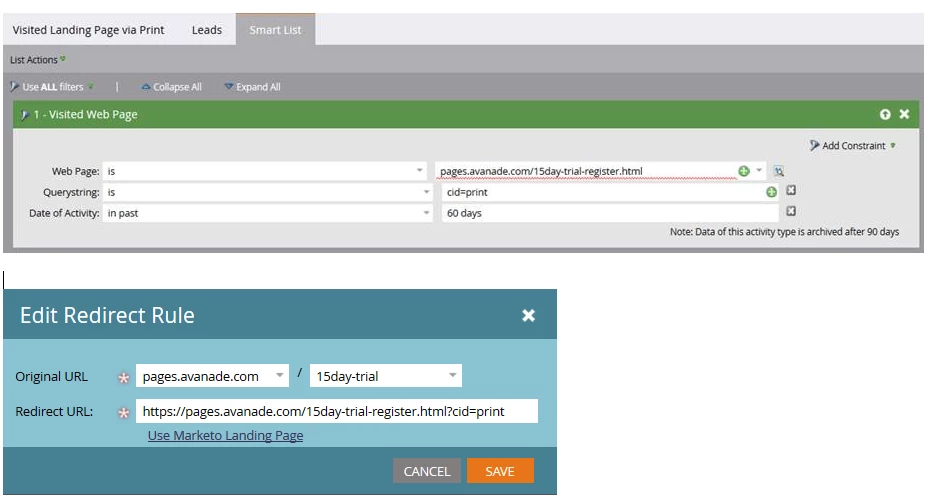This screenshot has width=935, height=502.
Task: Click the Expand All arrow icon
Action: point(228,87)
